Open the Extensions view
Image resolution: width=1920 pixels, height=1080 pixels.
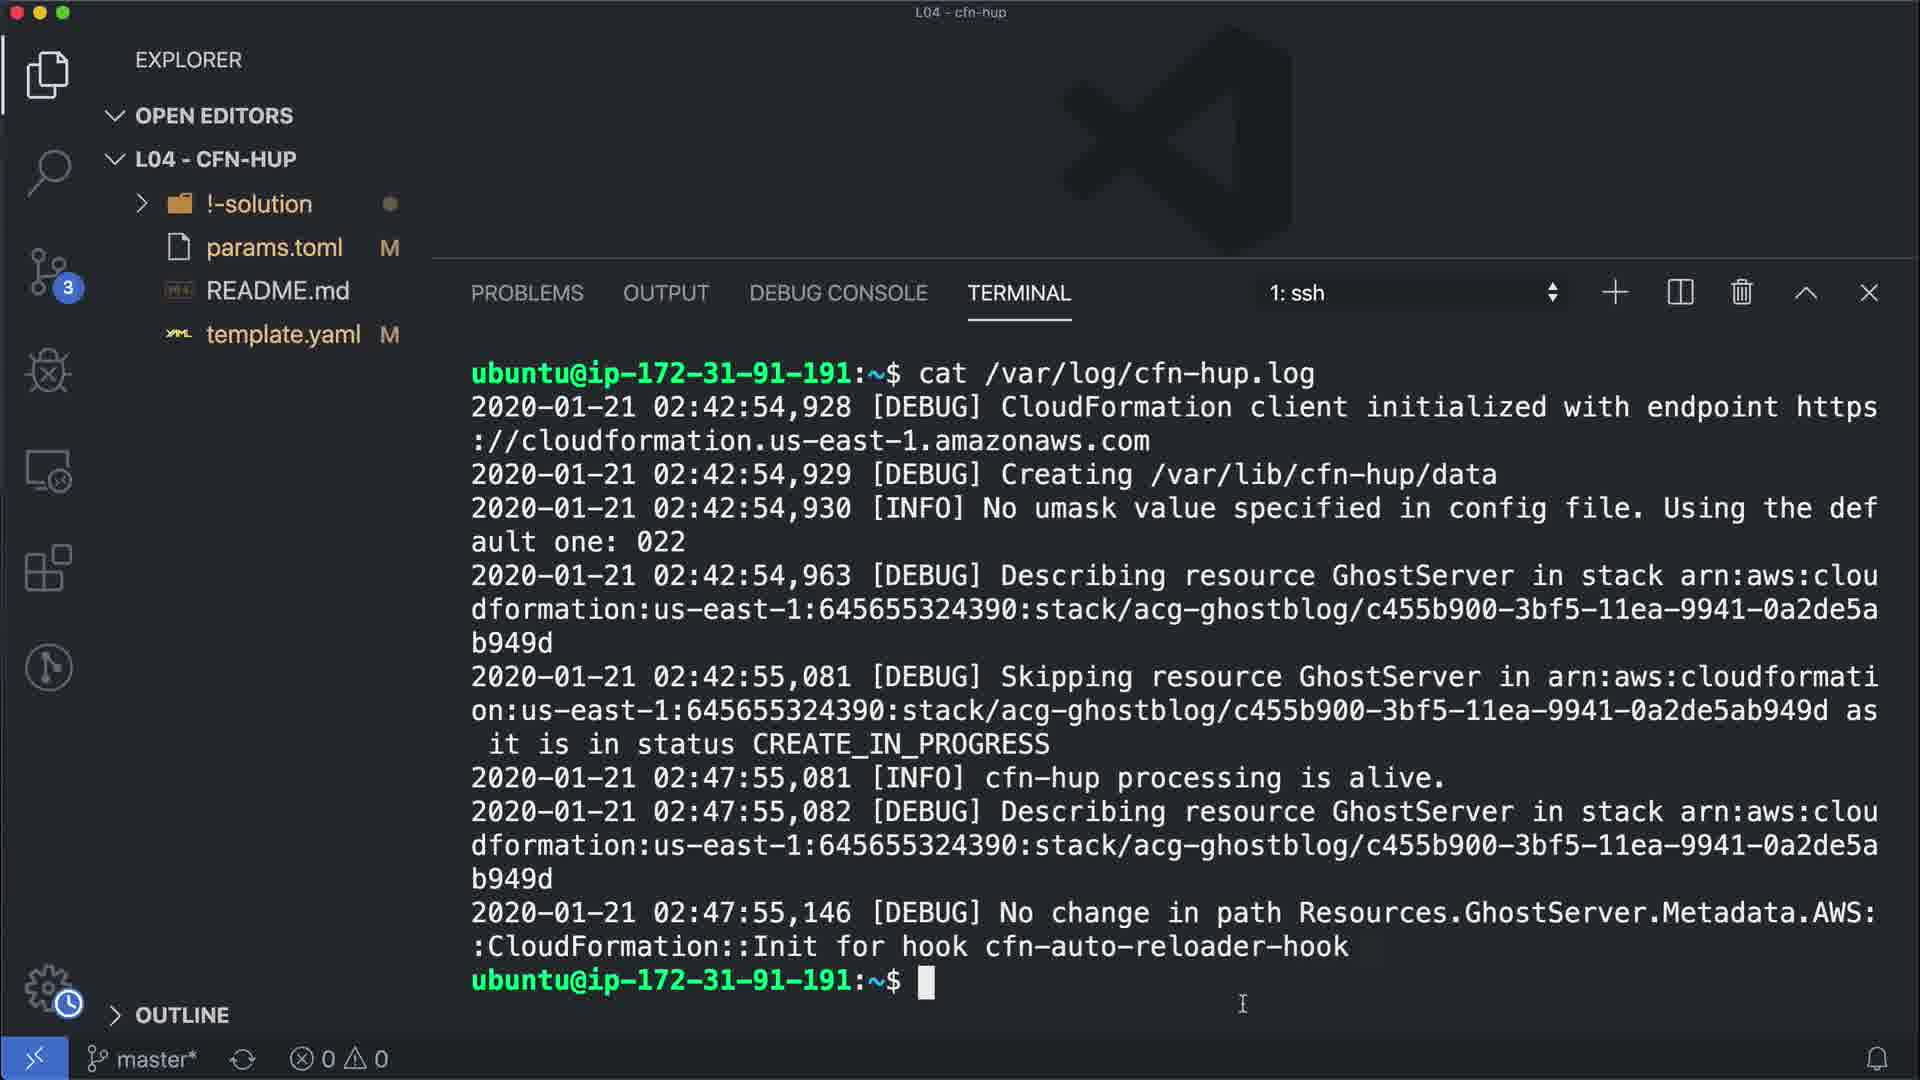[x=48, y=568]
